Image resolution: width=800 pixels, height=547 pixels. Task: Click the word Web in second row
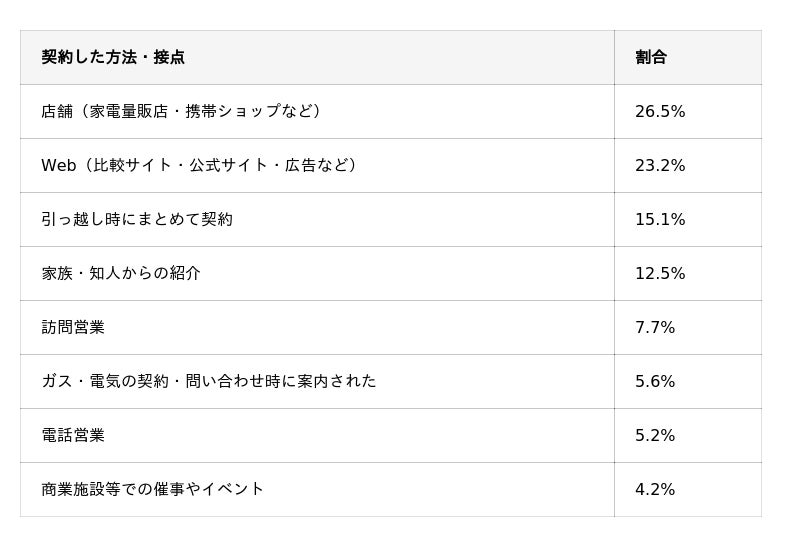pos(59,165)
